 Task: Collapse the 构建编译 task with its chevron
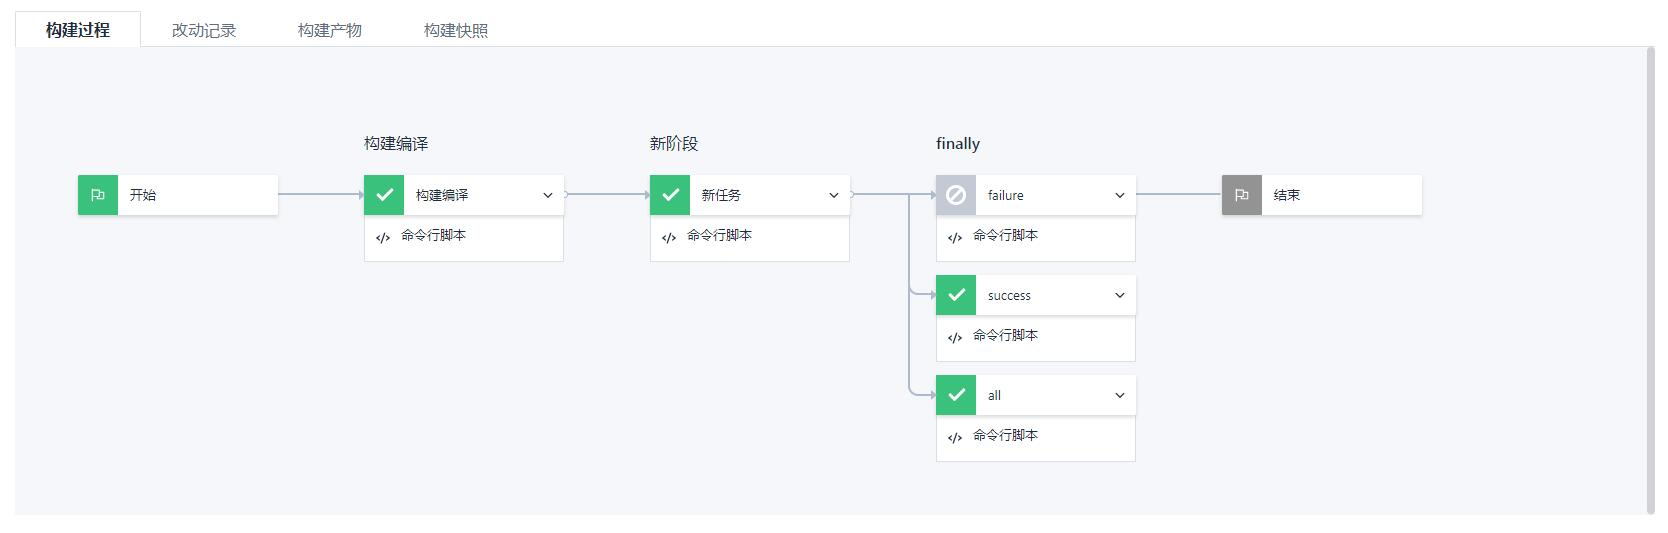(x=548, y=195)
